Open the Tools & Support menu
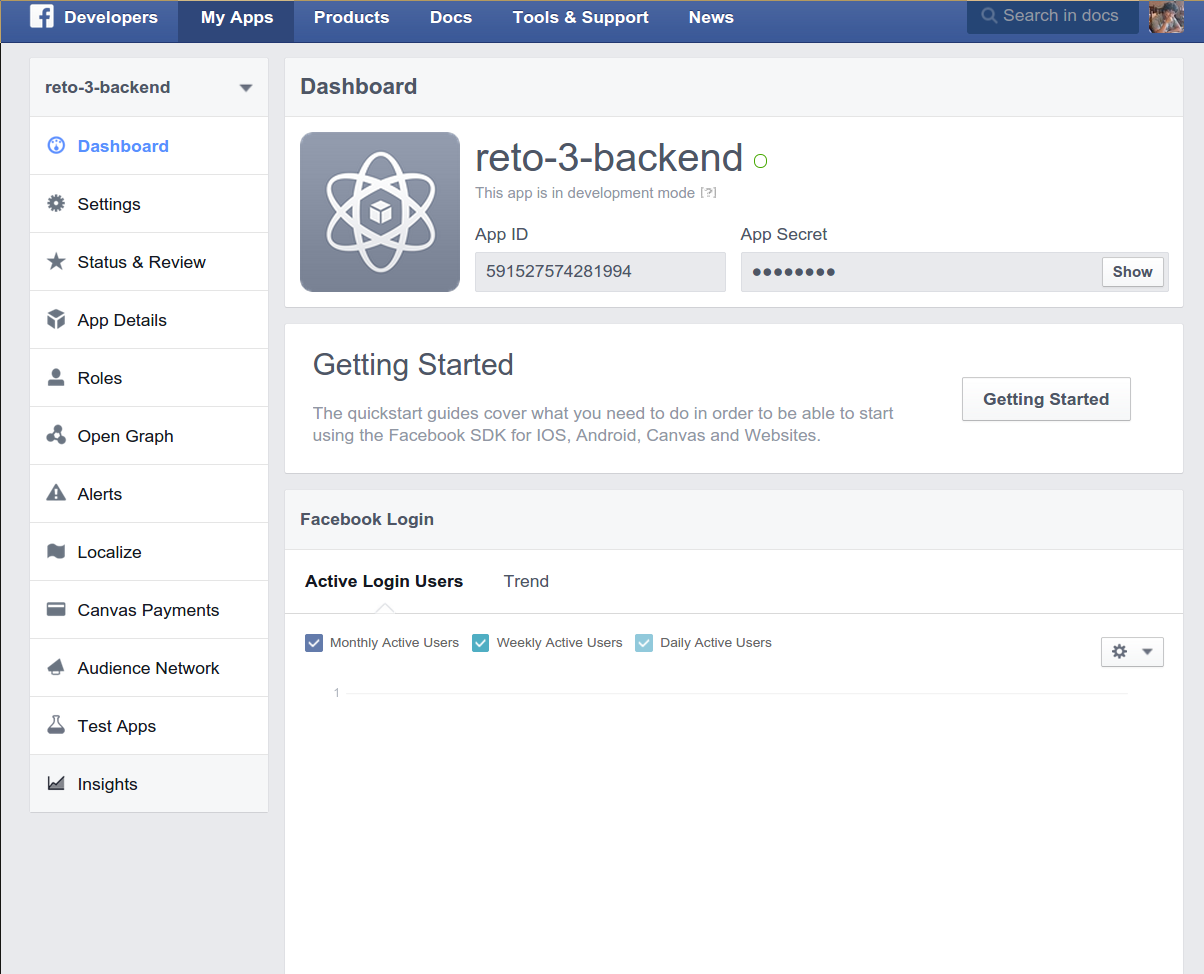Viewport: 1204px width, 974px height. [581, 18]
